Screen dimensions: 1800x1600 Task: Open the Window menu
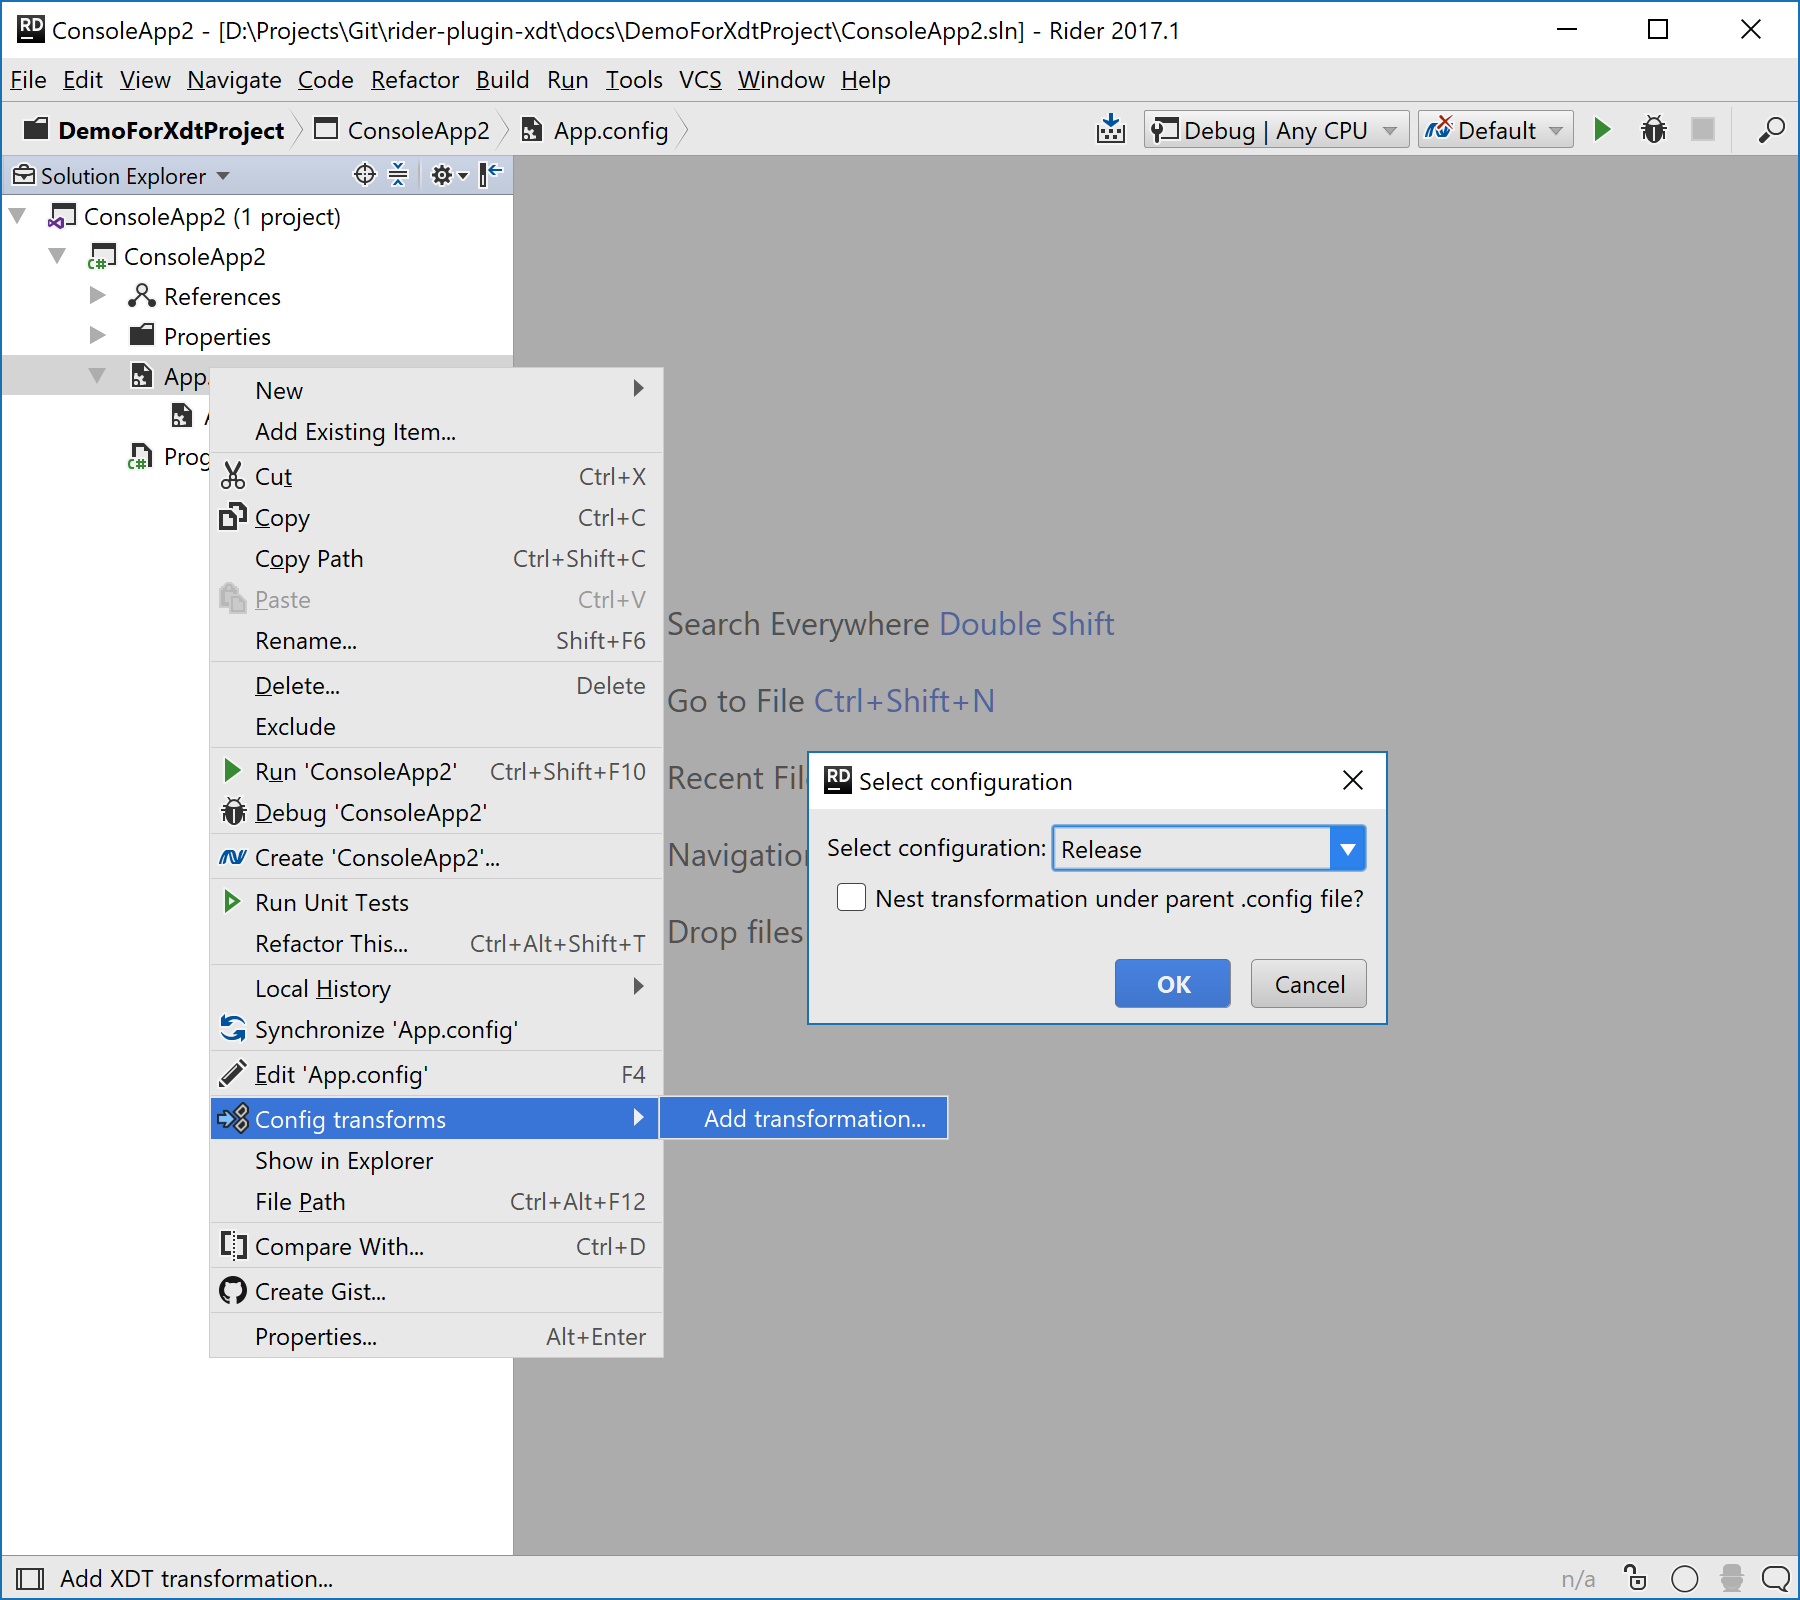pyautogui.click(x=781, y=80)
